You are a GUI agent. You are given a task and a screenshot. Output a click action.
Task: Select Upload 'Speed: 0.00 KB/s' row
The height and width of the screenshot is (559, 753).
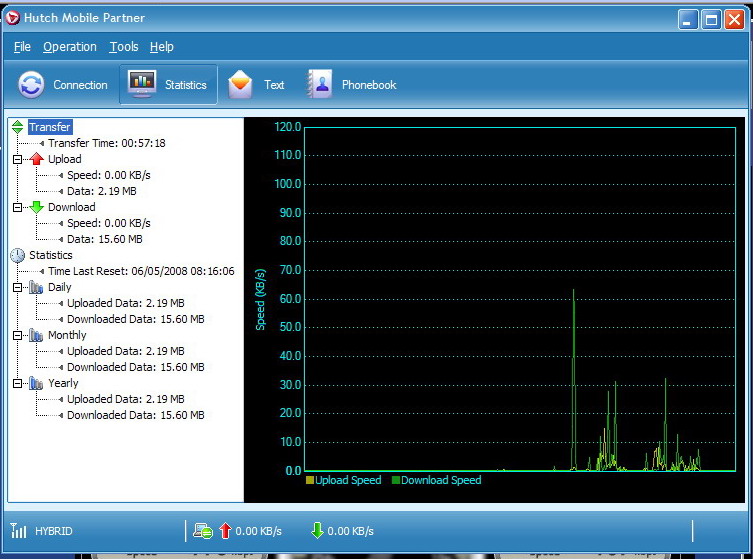coord(109,175)
